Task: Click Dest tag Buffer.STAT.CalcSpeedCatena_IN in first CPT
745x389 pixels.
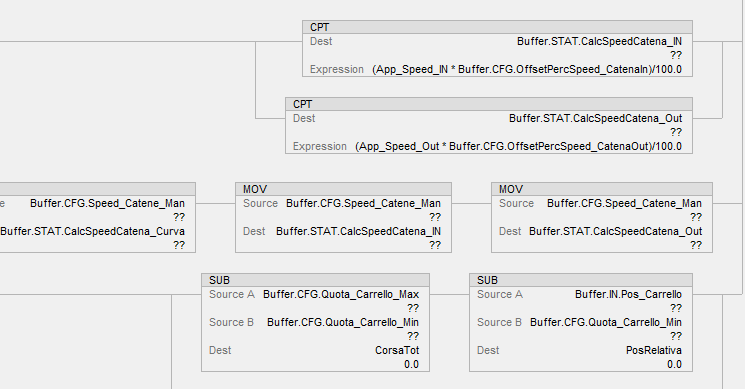Action: (x=599, y=41)
